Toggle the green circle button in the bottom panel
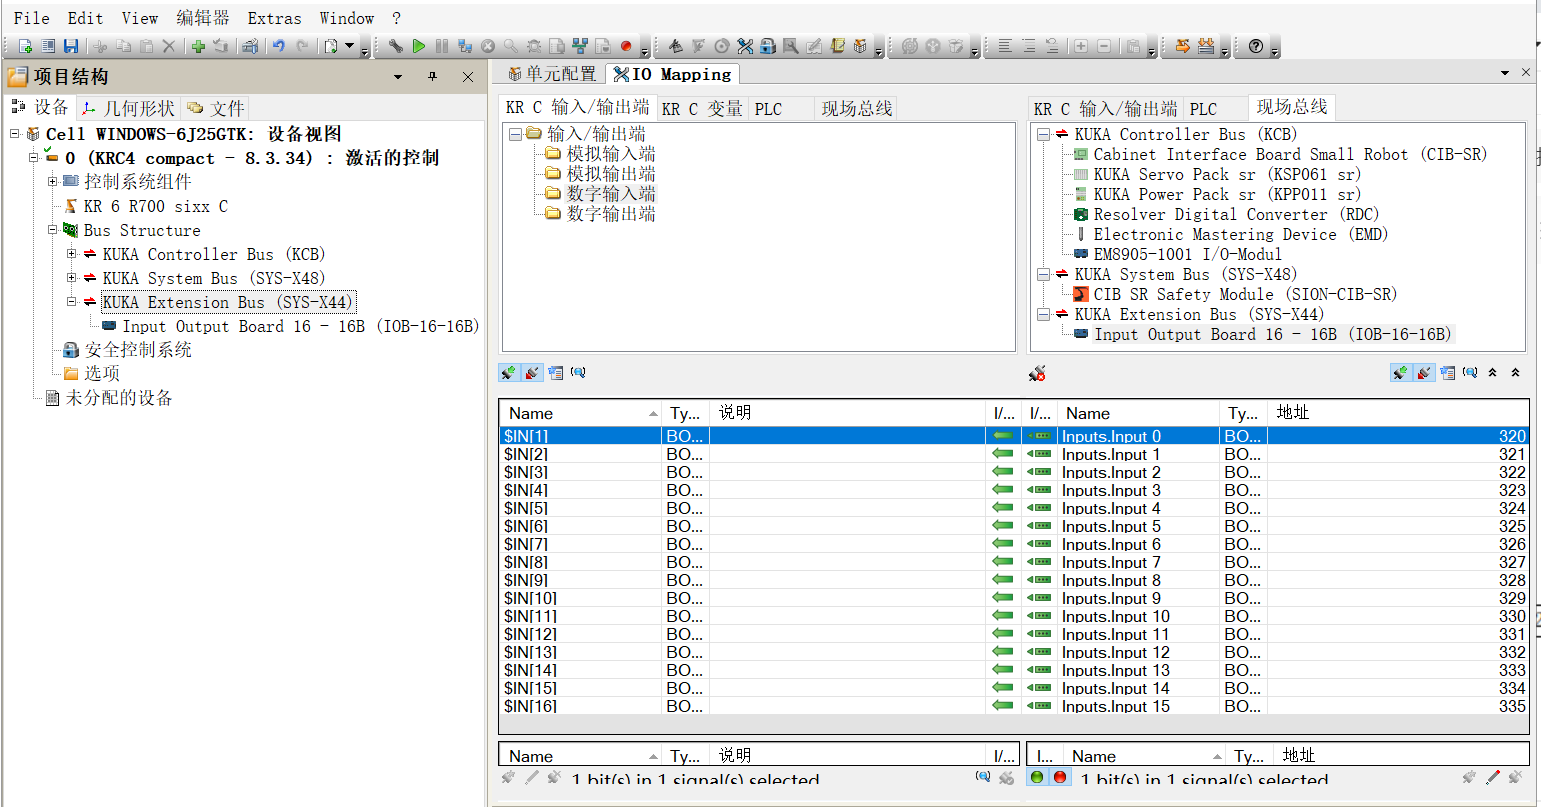Image resolution: width=1541 pixels, height=807 pixels. tap(1037, 777)
